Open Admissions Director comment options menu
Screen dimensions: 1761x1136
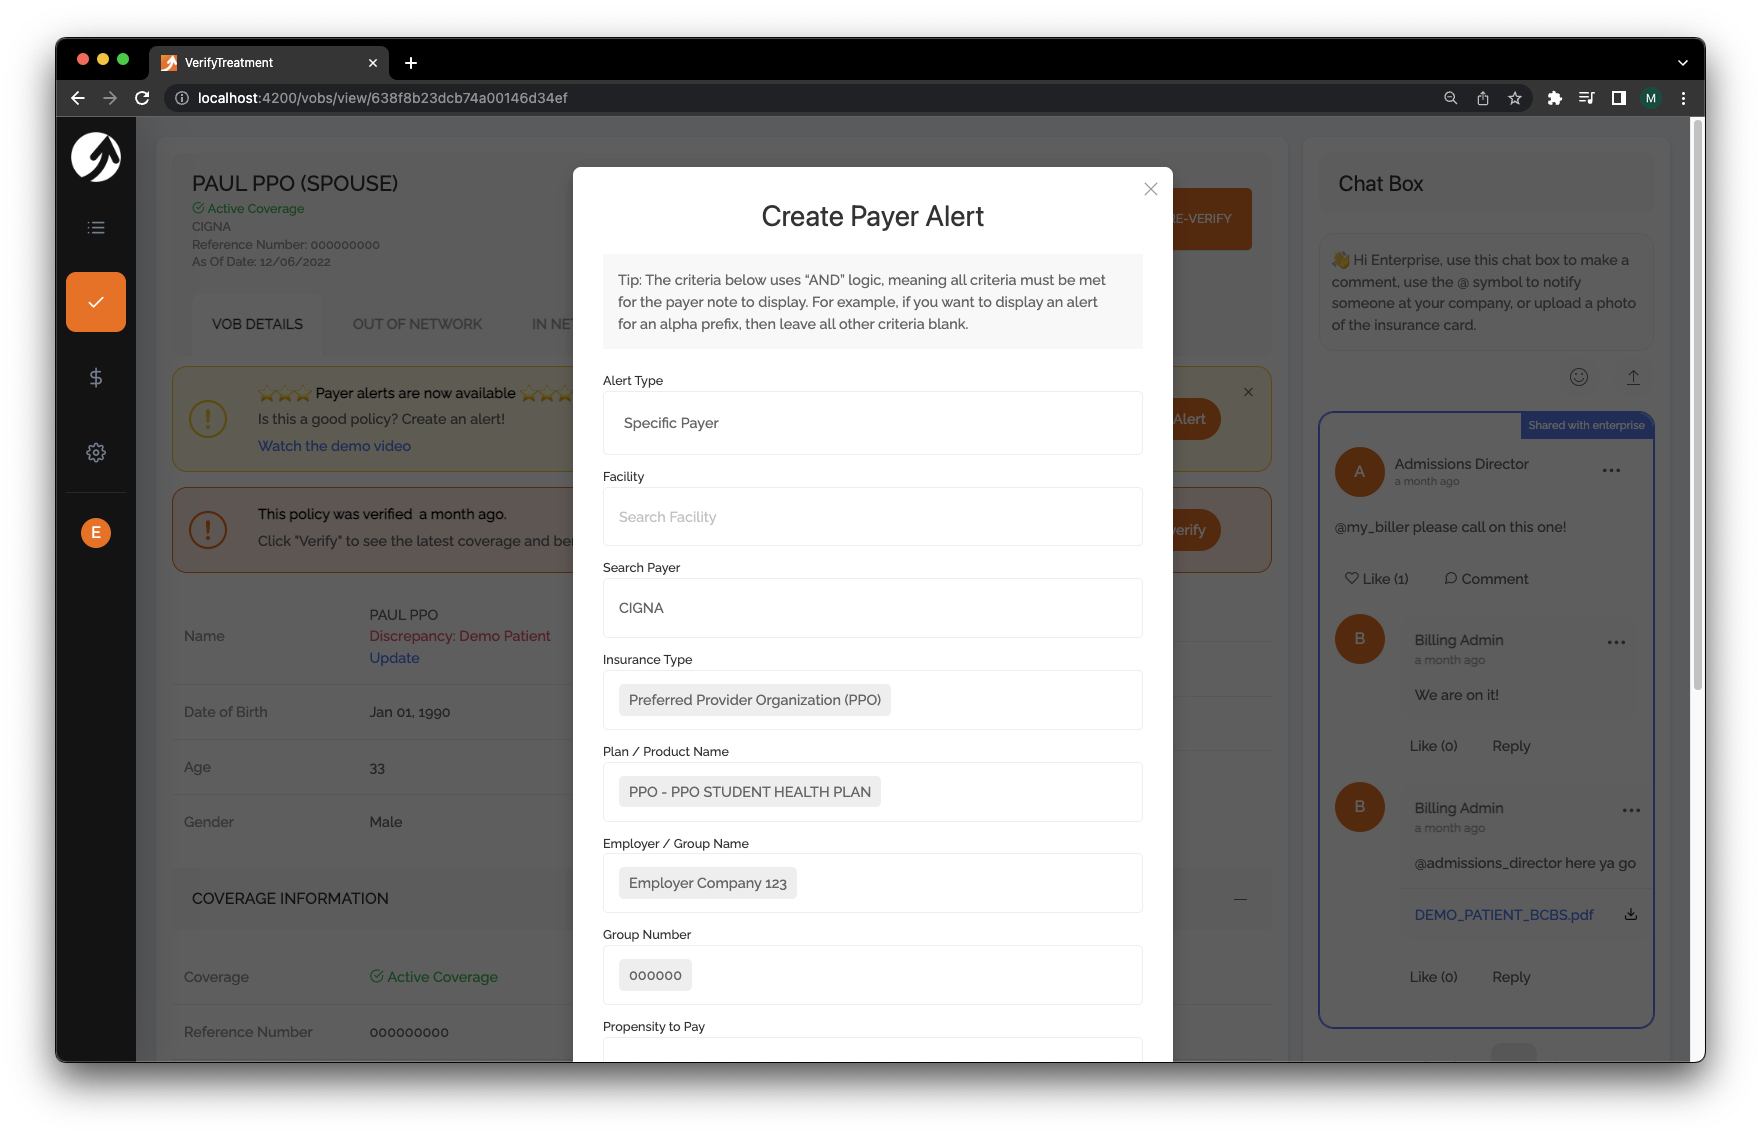pos(1611,470)
